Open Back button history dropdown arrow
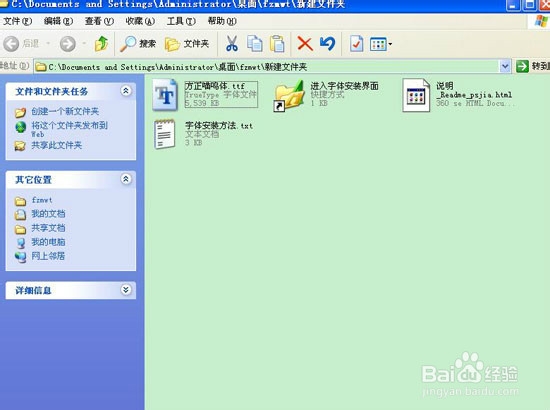The height and width of the screenshot is (410, 550). click(x=48, y=43)
